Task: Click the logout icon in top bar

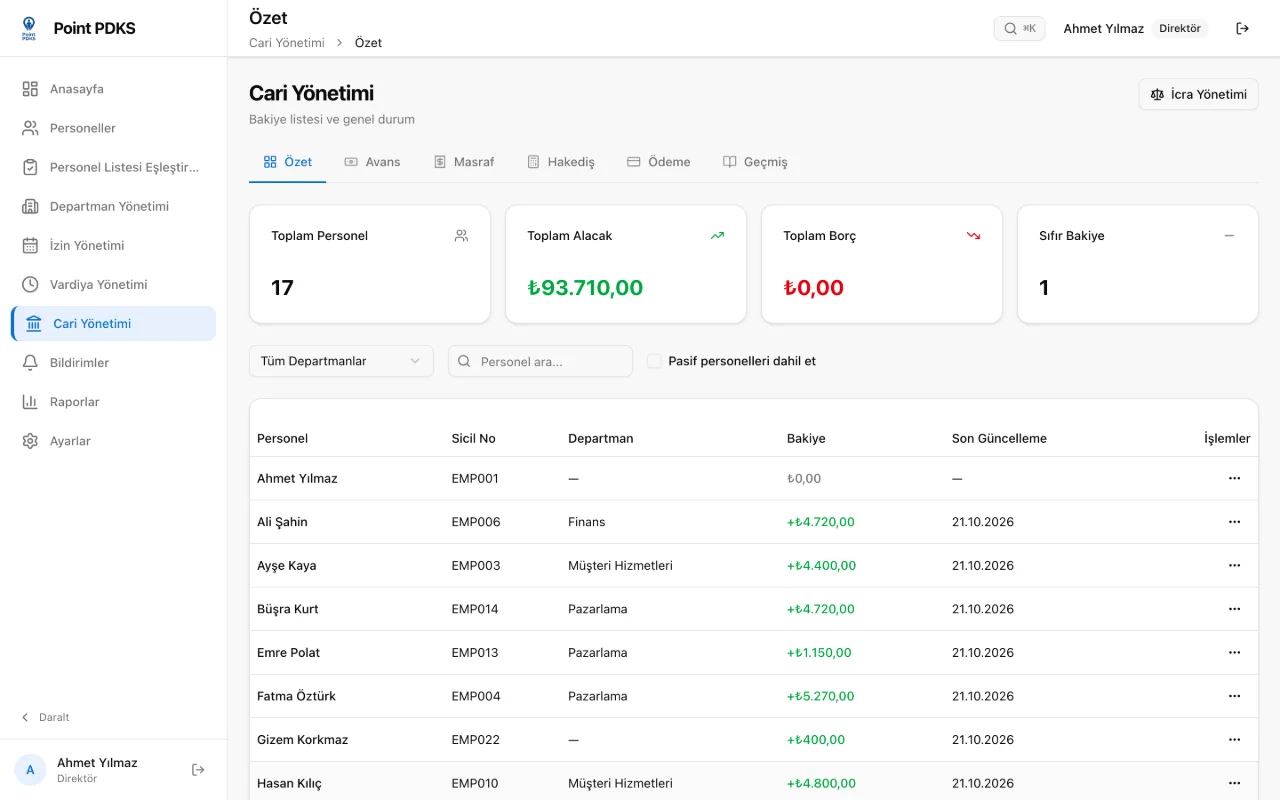Action: [1243, 28]
